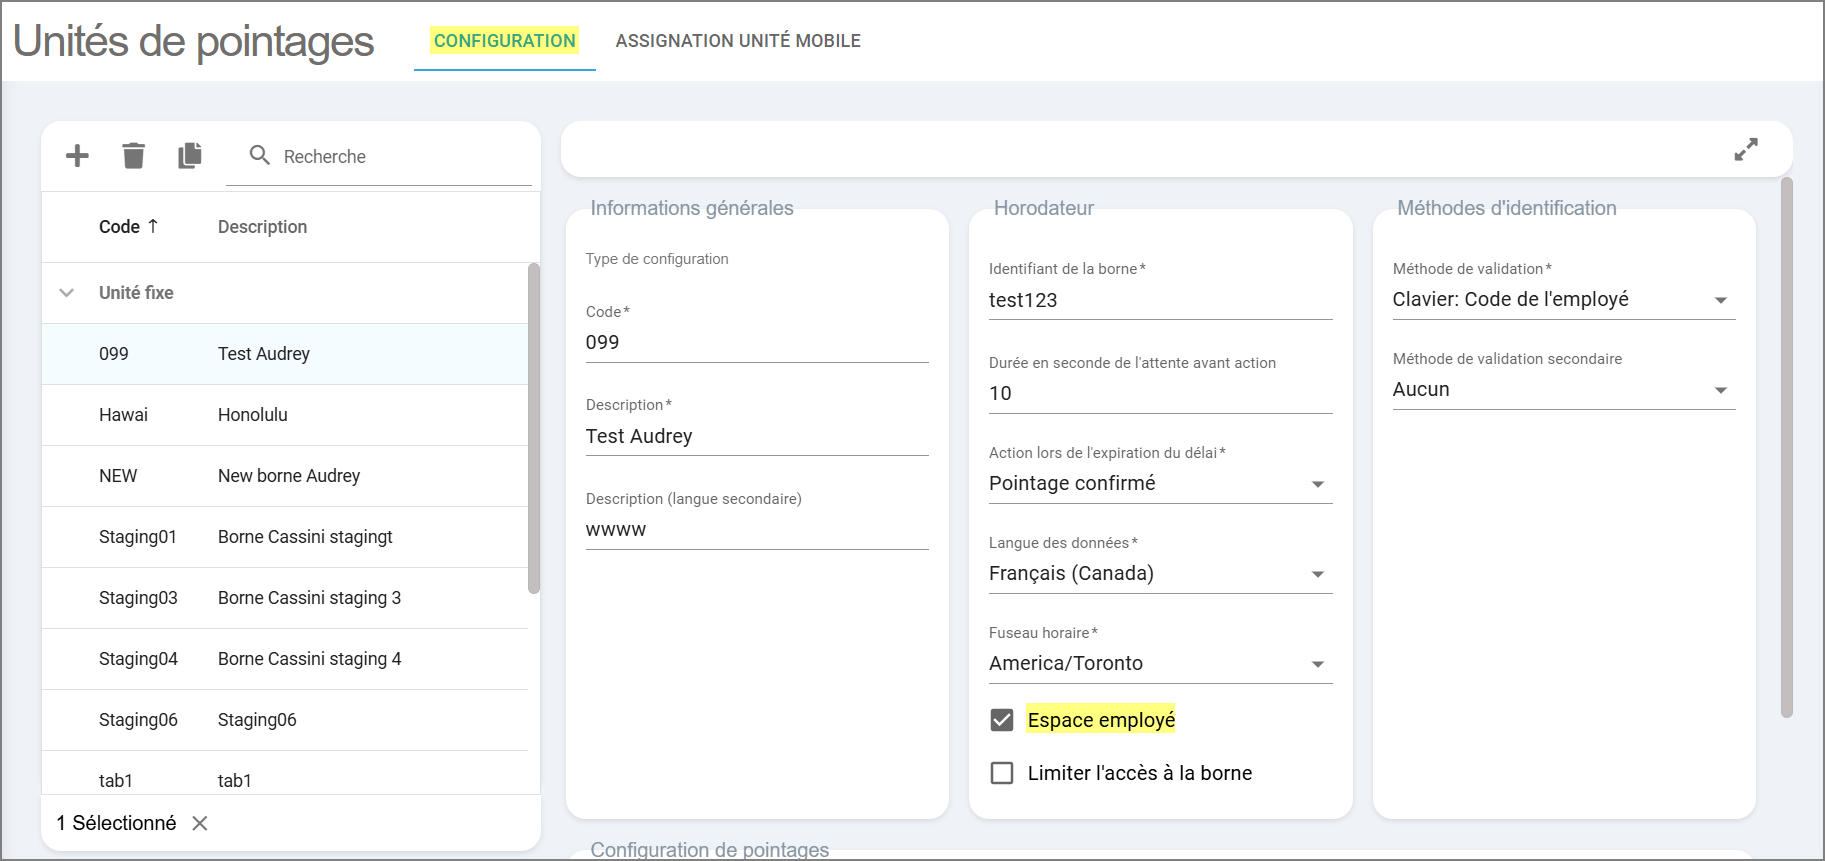The image size is (1825, 861).
Task: Click the search magnifier icon
Action: click(260, 156)
